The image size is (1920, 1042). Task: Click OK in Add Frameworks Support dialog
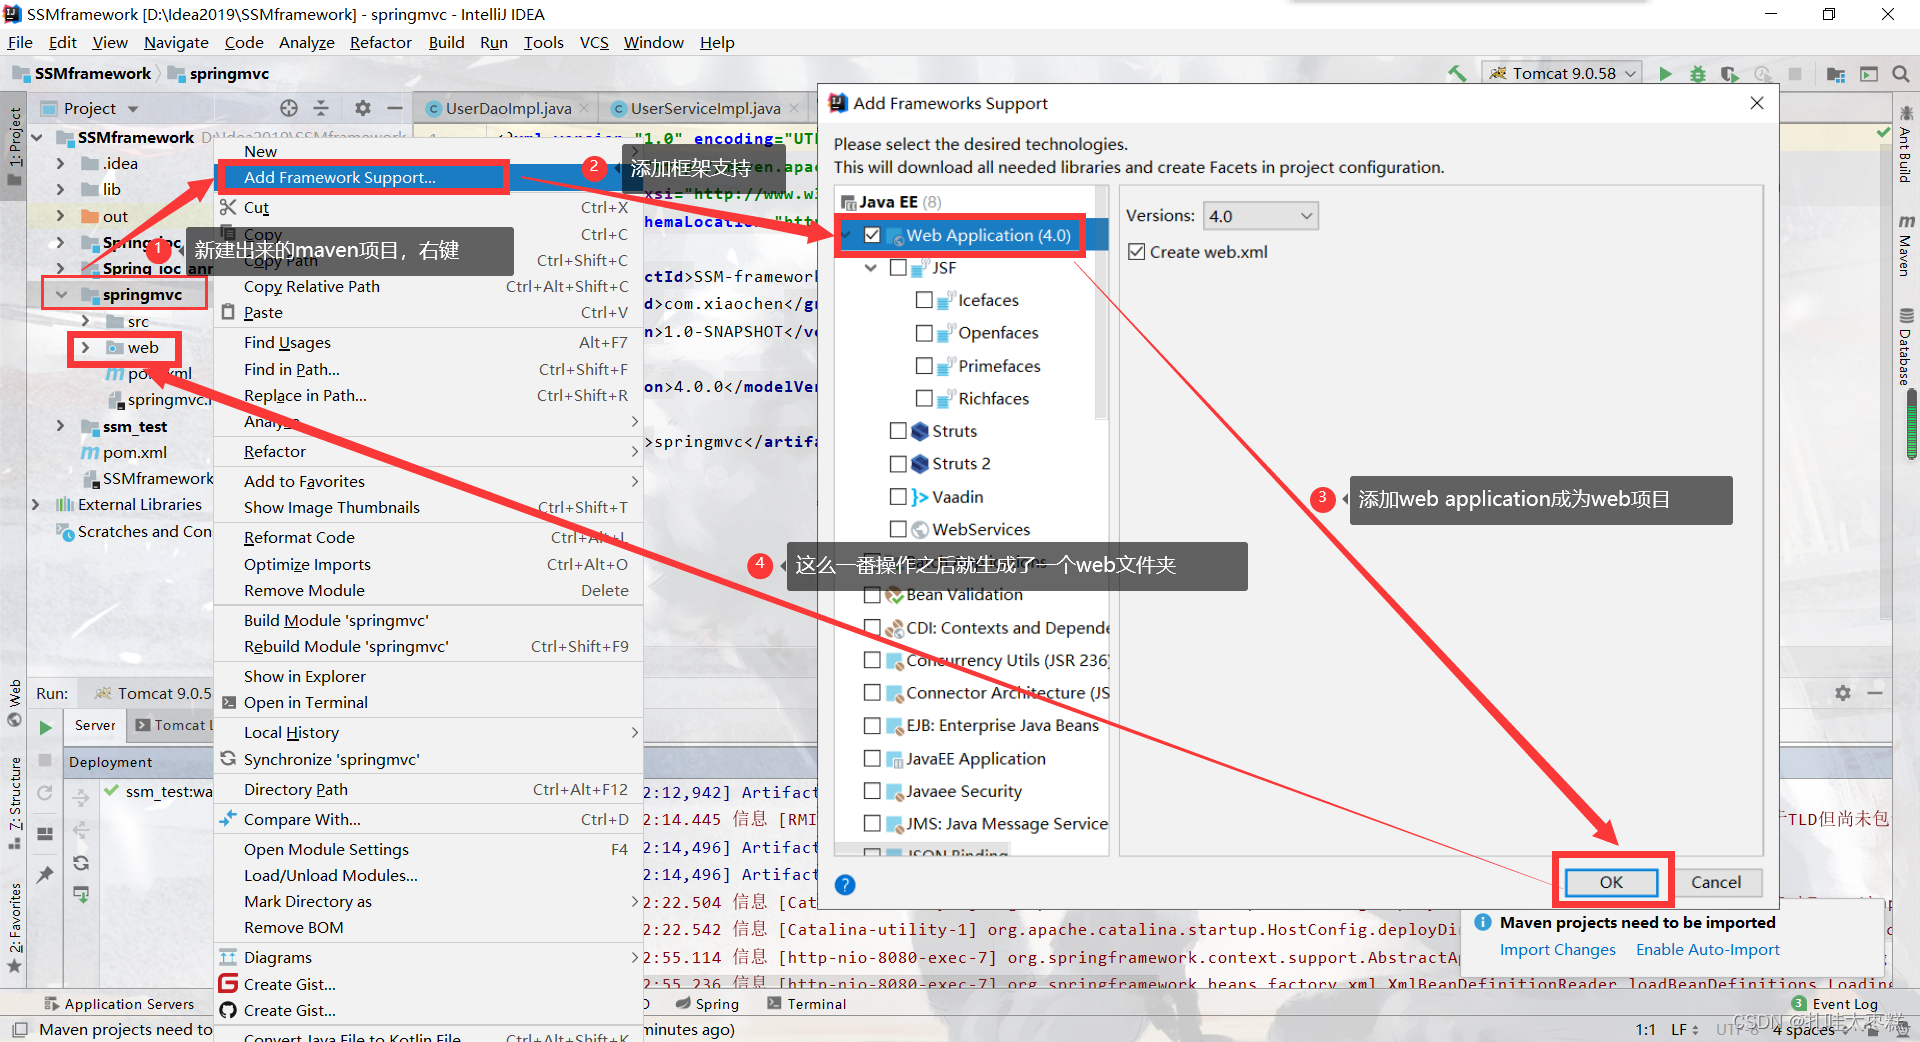point(1611,882)
